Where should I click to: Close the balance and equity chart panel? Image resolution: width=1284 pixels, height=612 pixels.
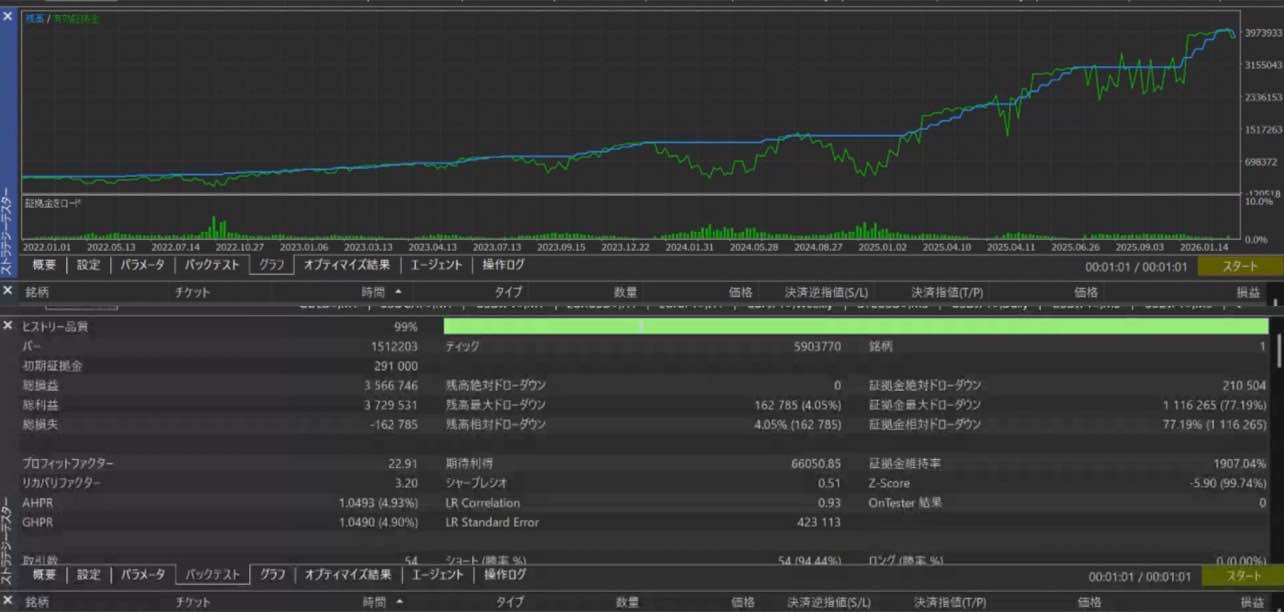coord(9,17)
